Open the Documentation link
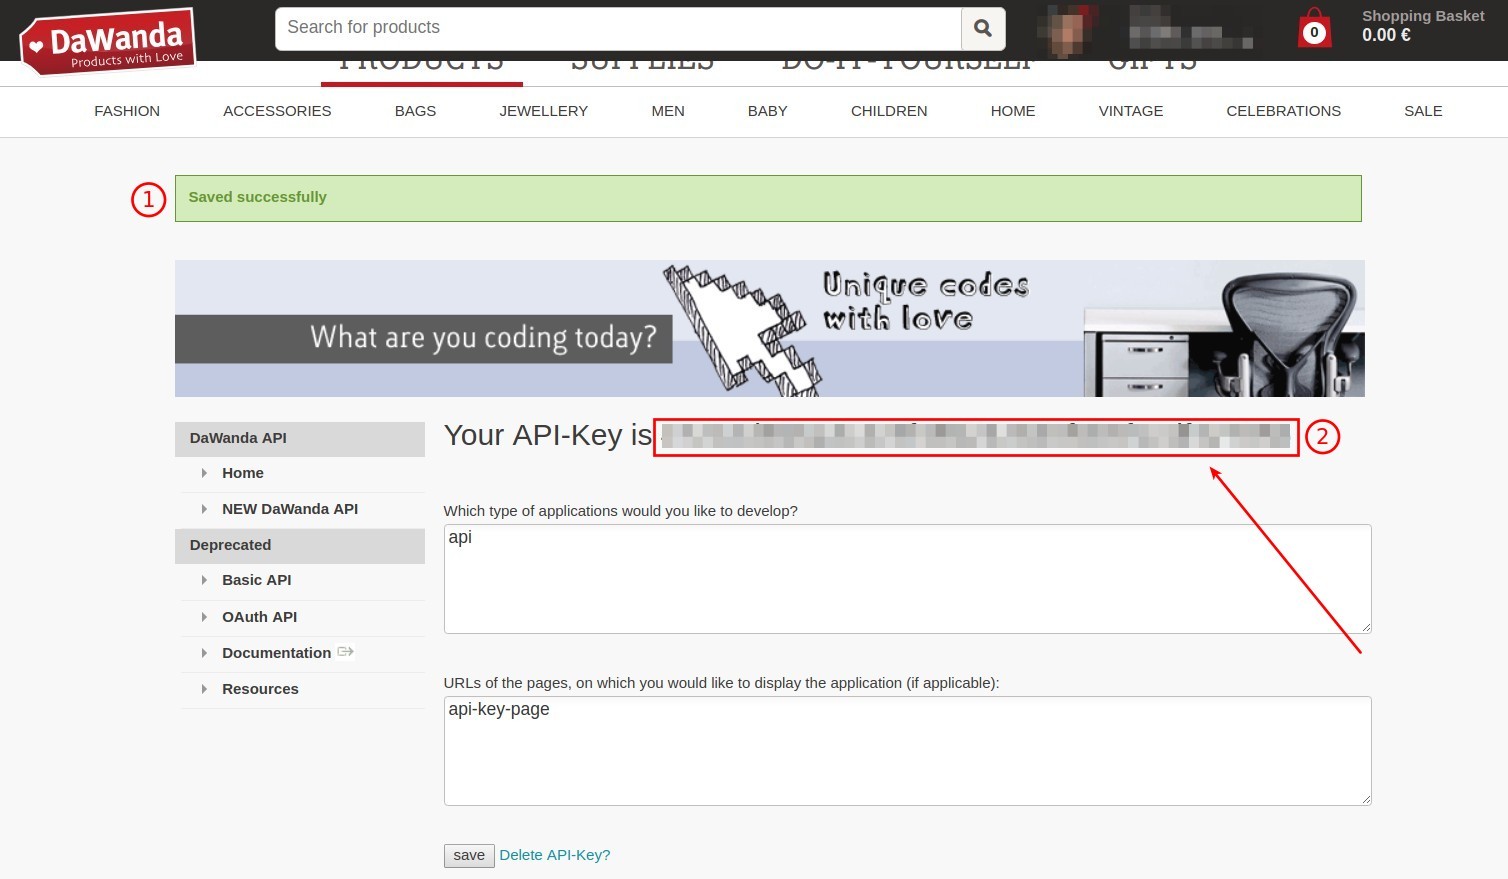The height and width of the screenshot is (879, 1508). 276,653
